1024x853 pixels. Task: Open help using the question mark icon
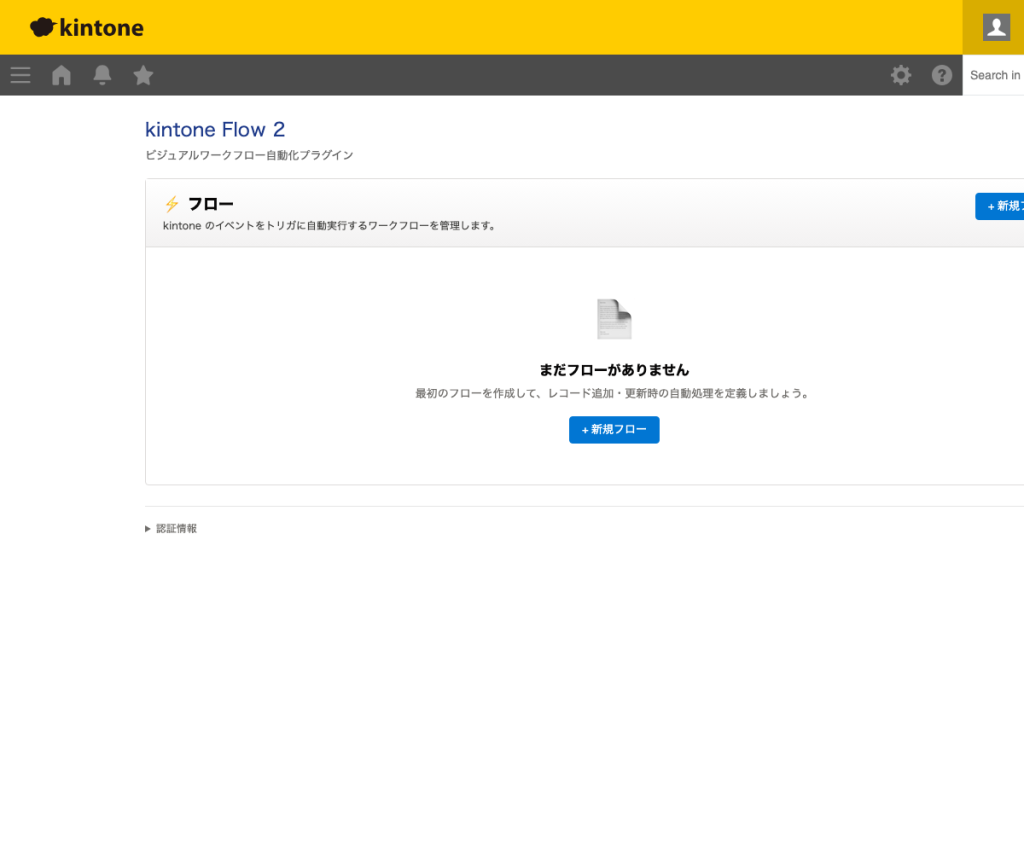941,75
